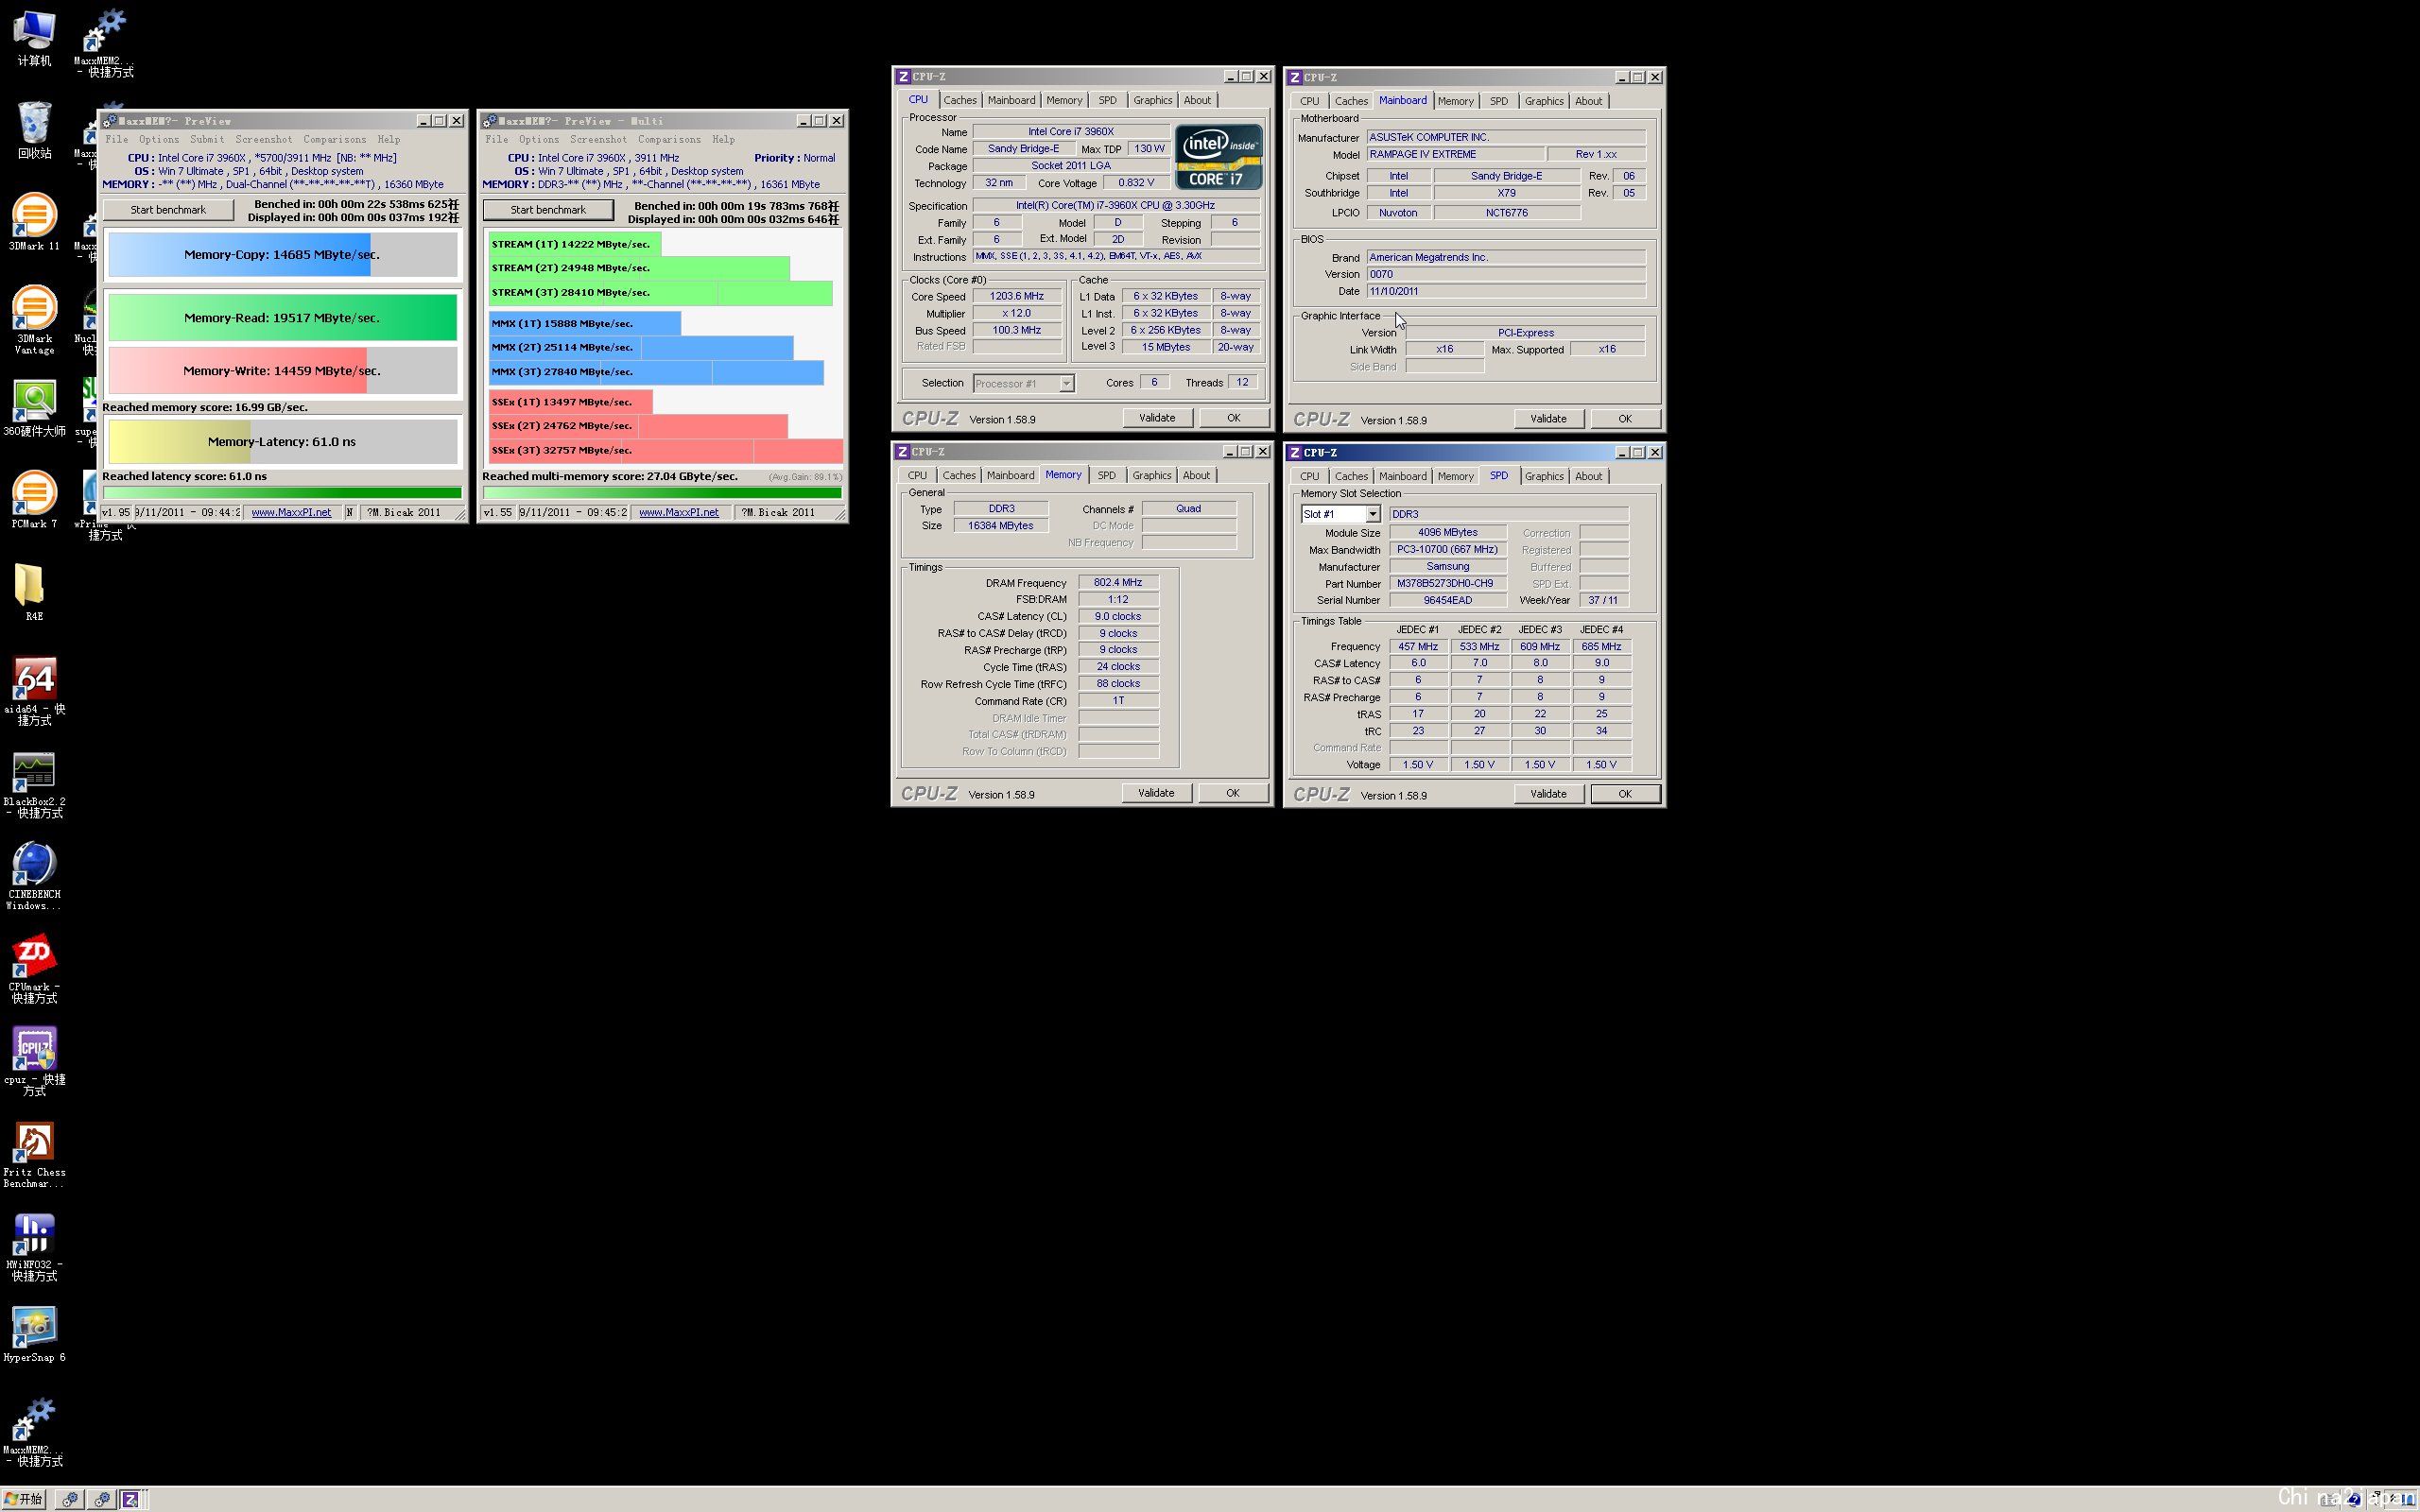This screenshot has width=2420, height=1512.
Task: Click the green progress bar in MaxxMEM Multi
Action: [x=662, y=493]
